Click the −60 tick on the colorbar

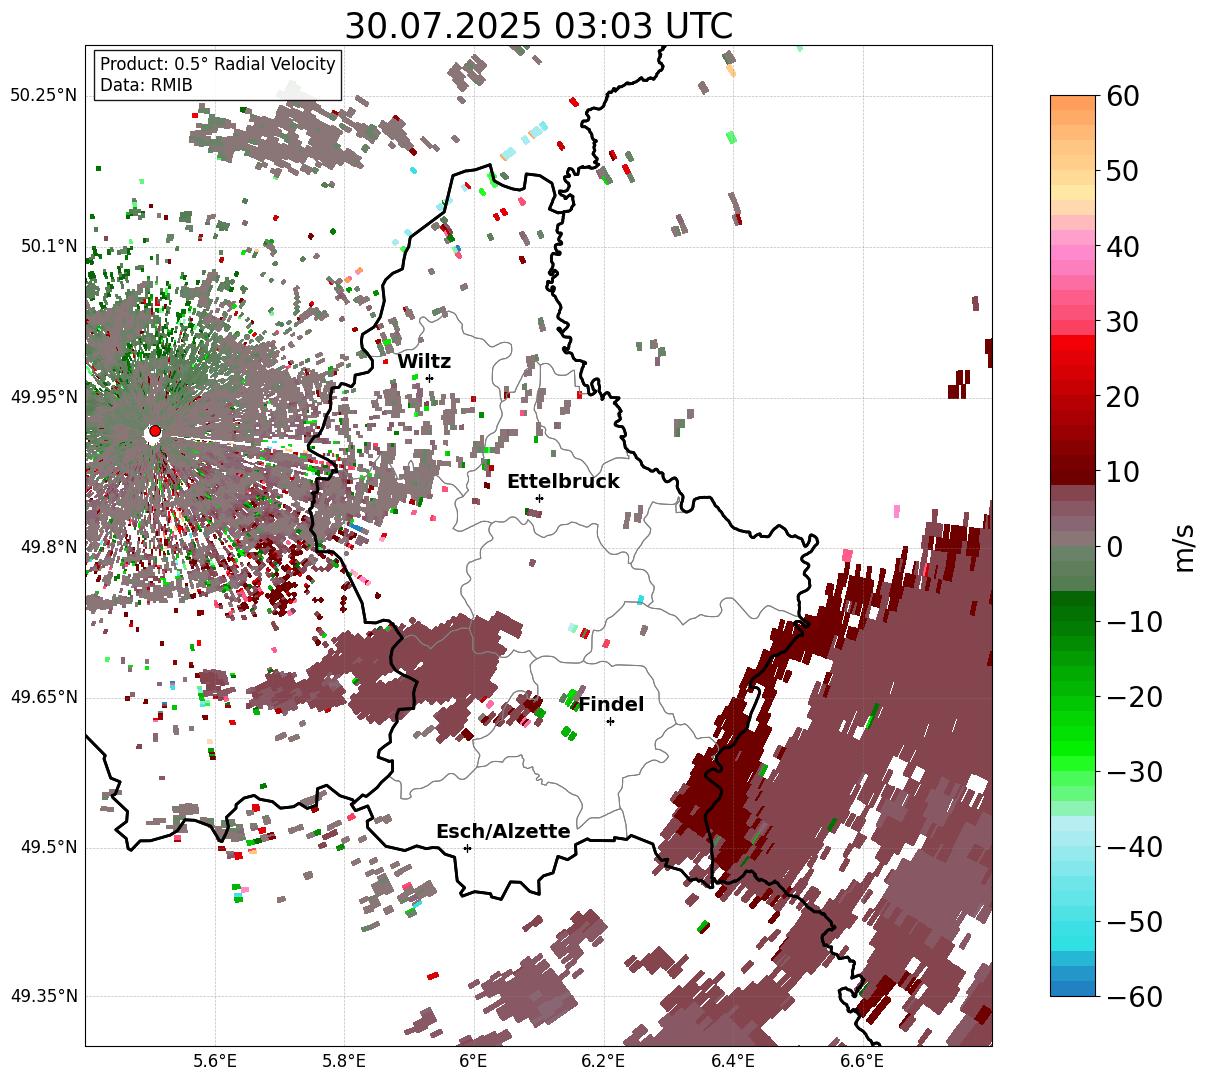pos(1134,996)
